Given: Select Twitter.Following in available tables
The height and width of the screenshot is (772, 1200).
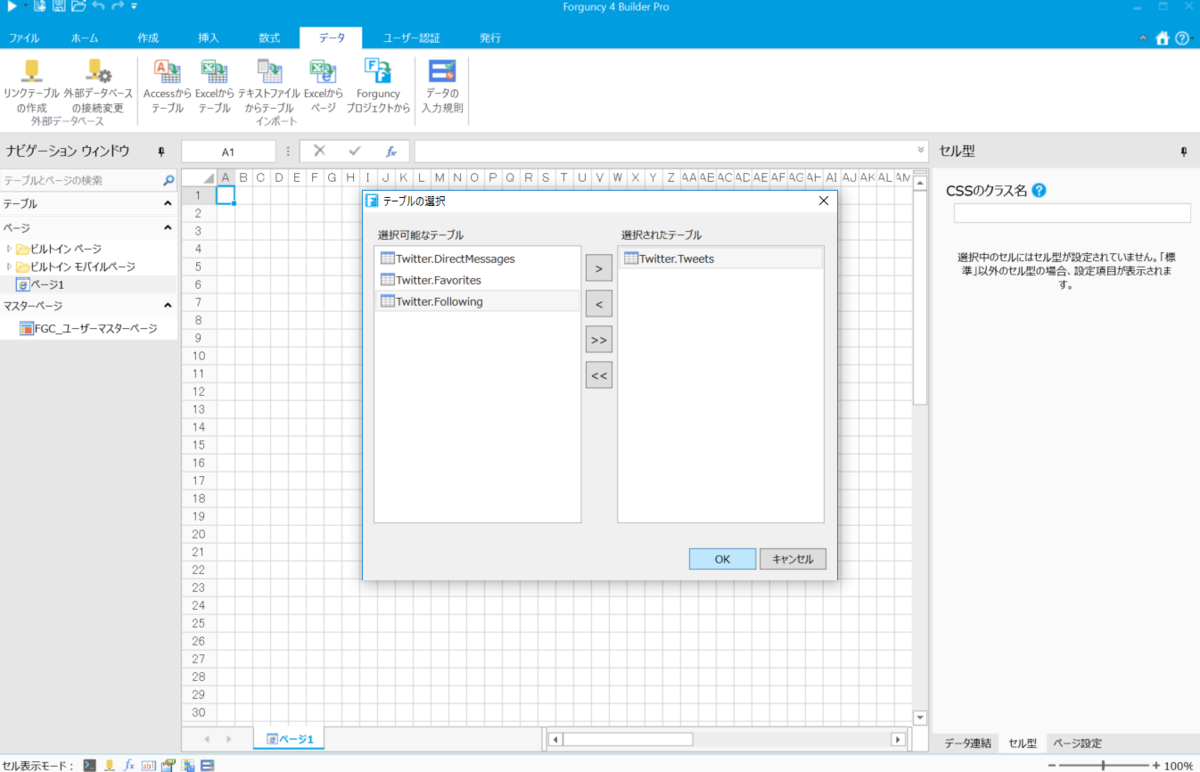Looking at the screenshot, I should pos(477,301).
